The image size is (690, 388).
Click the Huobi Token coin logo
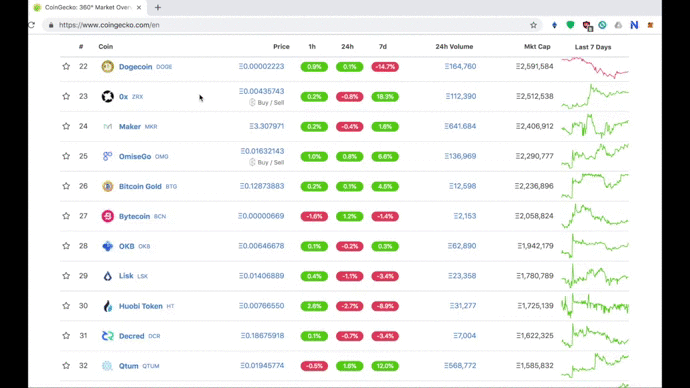click(107, 306)
